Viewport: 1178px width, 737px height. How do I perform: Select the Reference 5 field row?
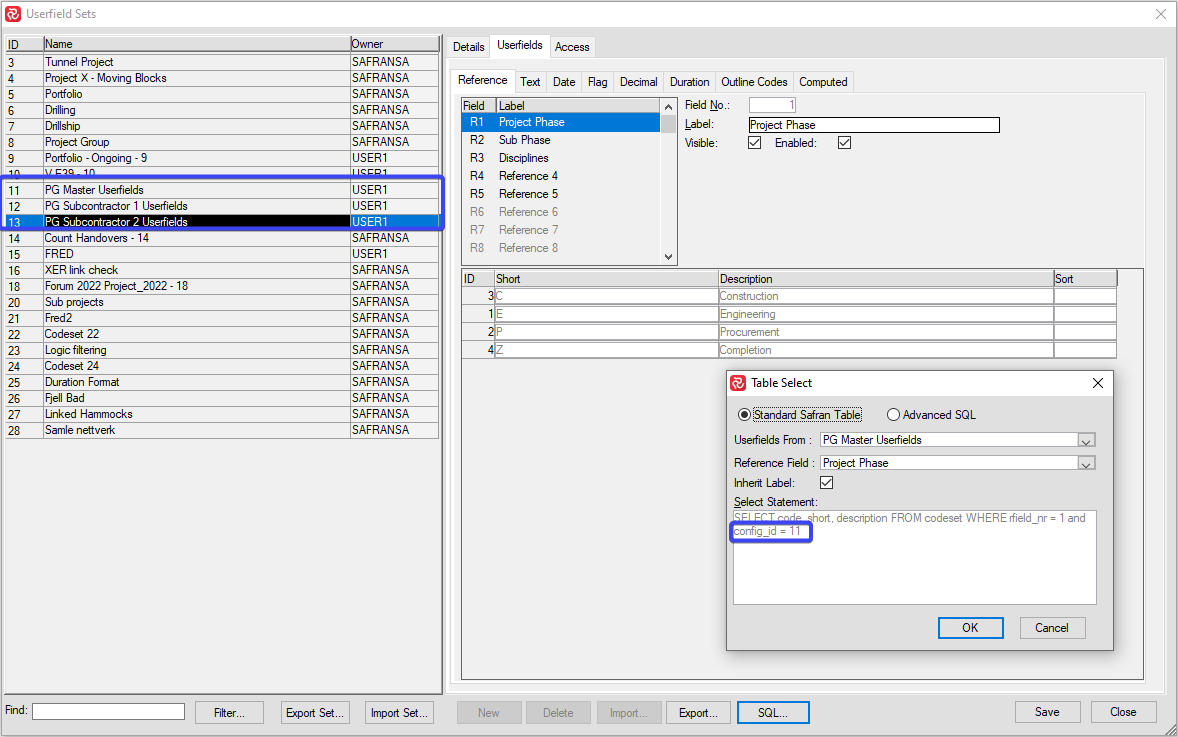click(x=560, y=195)
